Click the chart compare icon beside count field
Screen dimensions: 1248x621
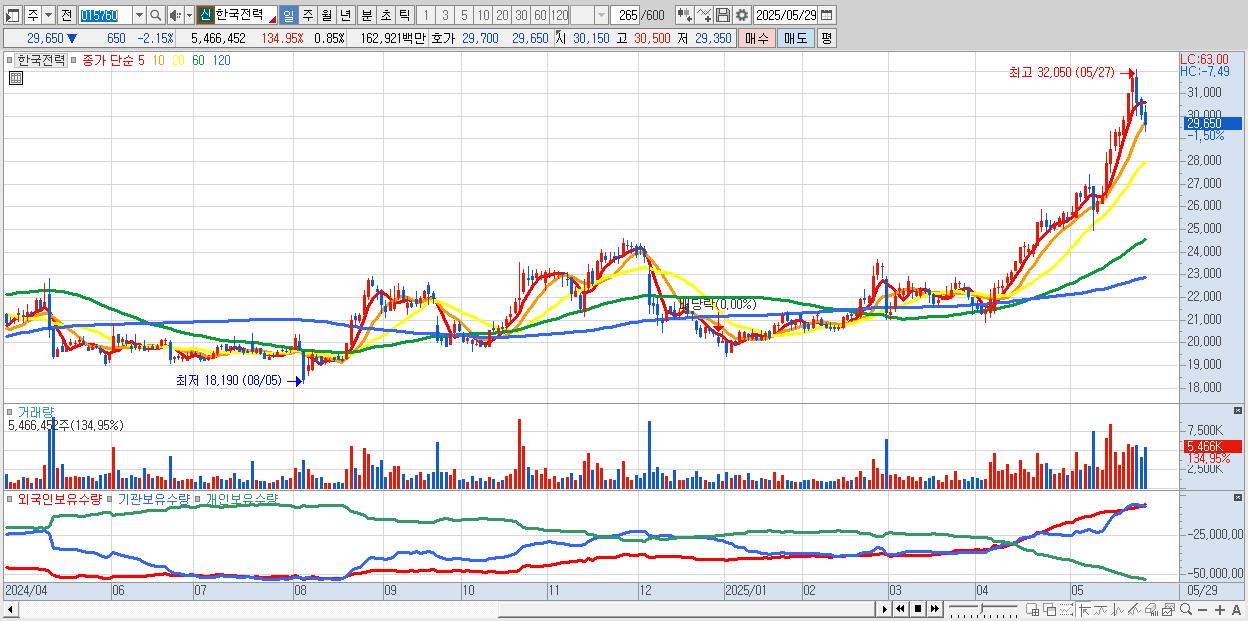(x=684, y=15)
